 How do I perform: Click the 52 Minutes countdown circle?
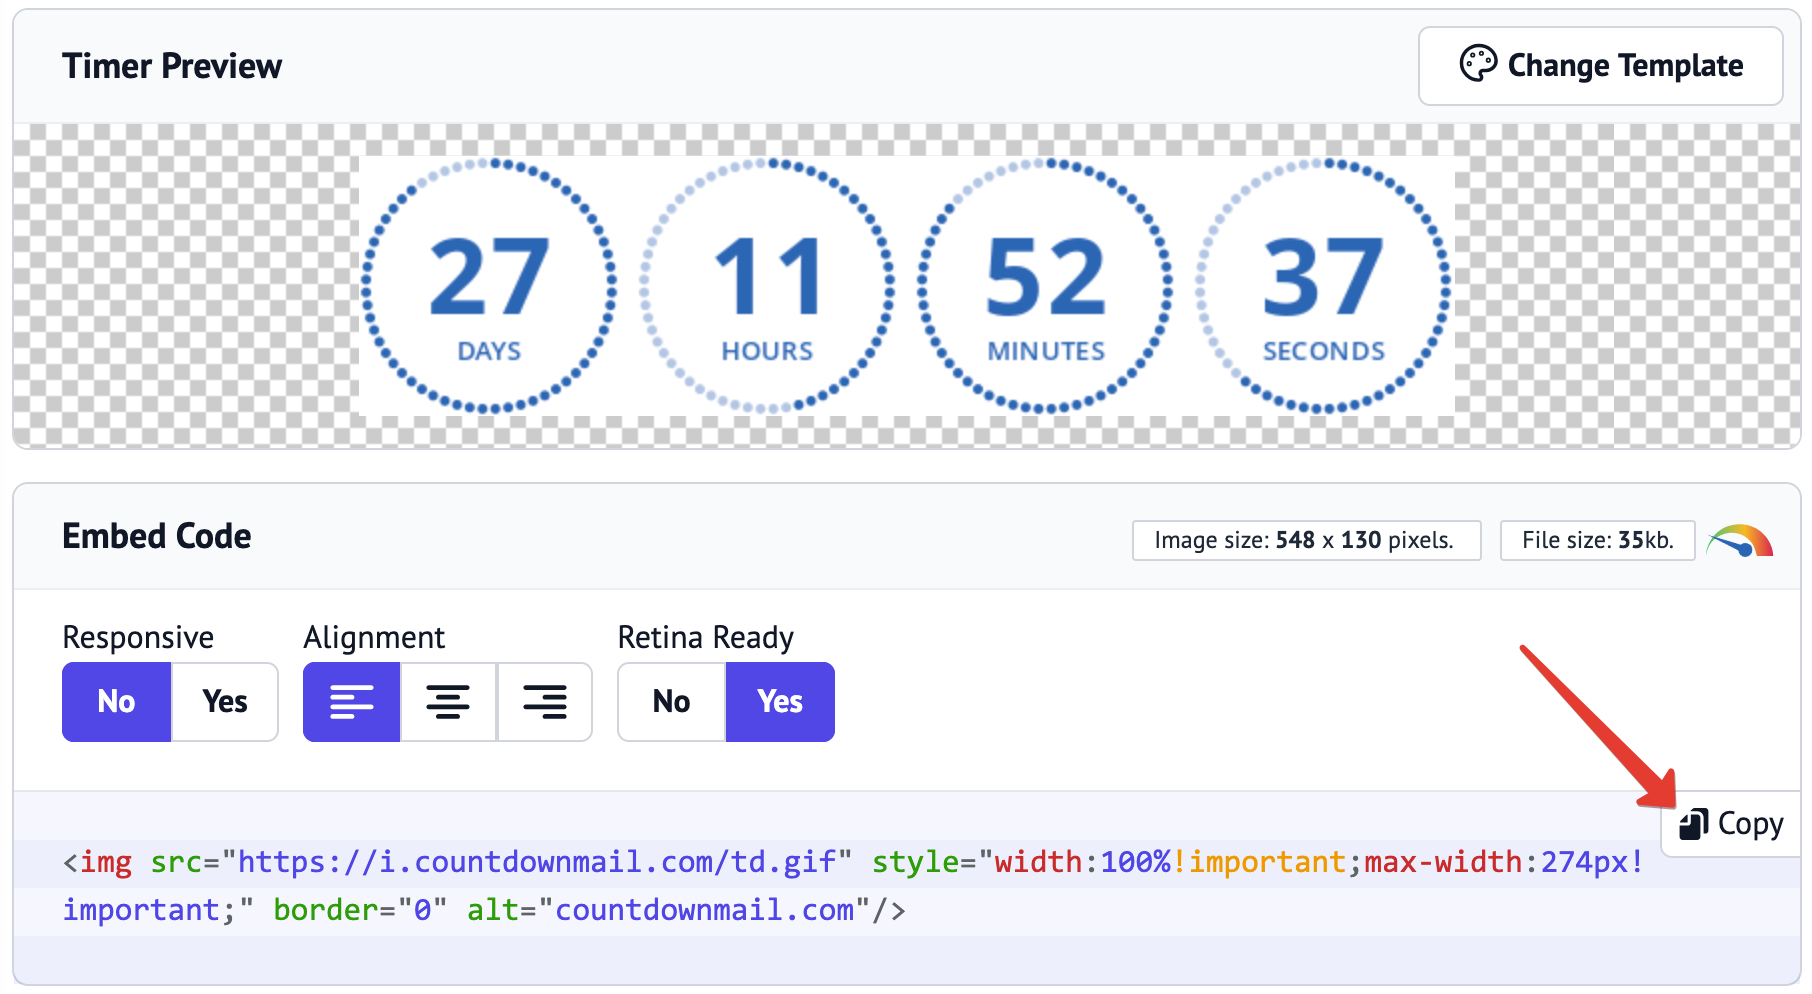(1045, 285)
